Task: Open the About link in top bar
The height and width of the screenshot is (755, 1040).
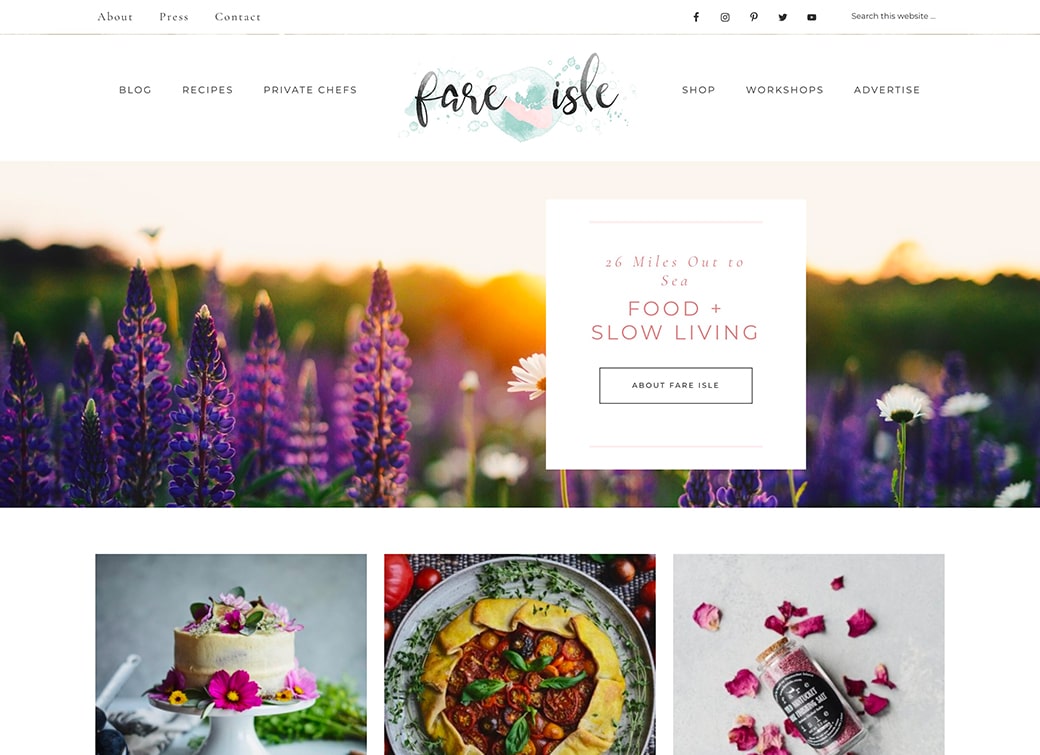Action: (115, 17)
